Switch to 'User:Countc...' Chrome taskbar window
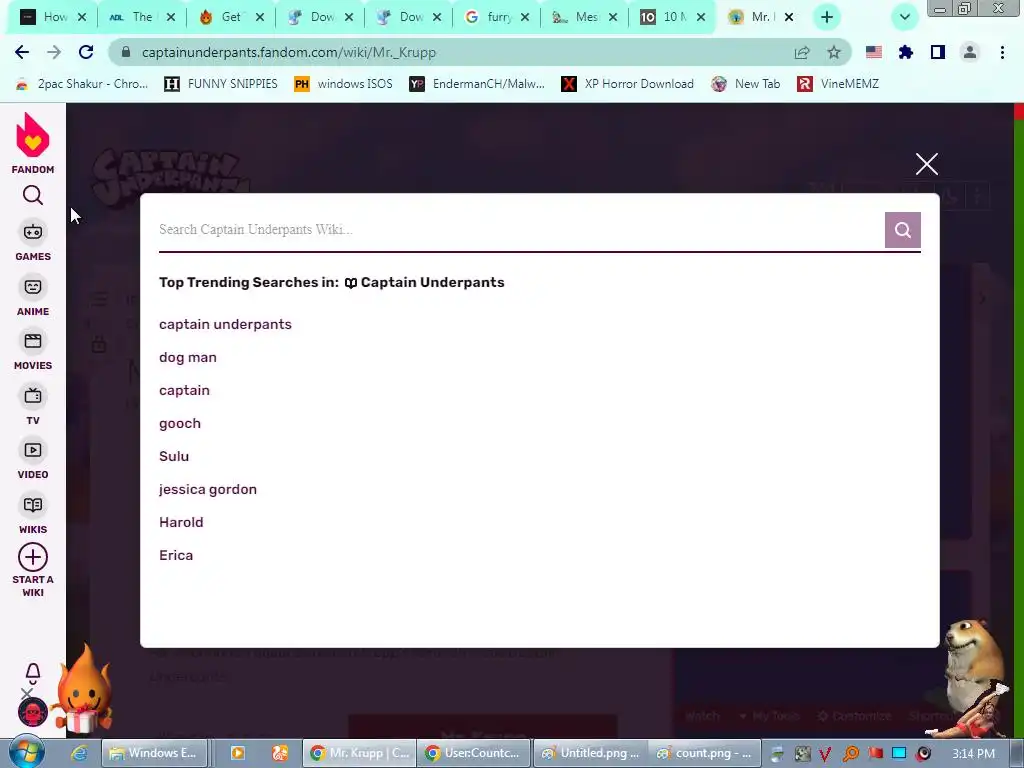The height and width of the screenshot is (768, 1024). click(473, 753)
